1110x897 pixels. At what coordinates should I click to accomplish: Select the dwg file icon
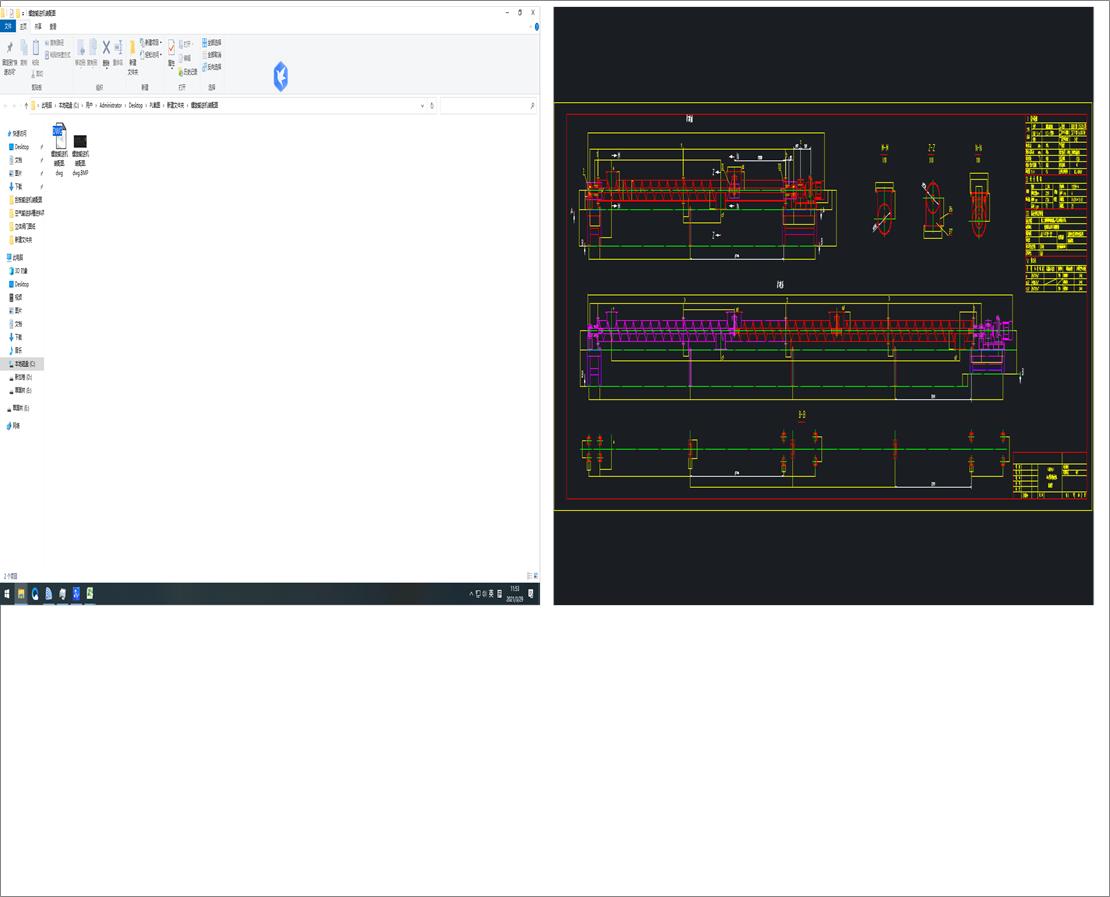click(x=59, y=137)
